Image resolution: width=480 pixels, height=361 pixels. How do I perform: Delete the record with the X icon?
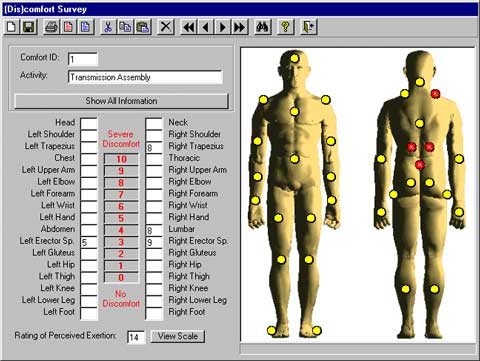[x=166, y=27]
